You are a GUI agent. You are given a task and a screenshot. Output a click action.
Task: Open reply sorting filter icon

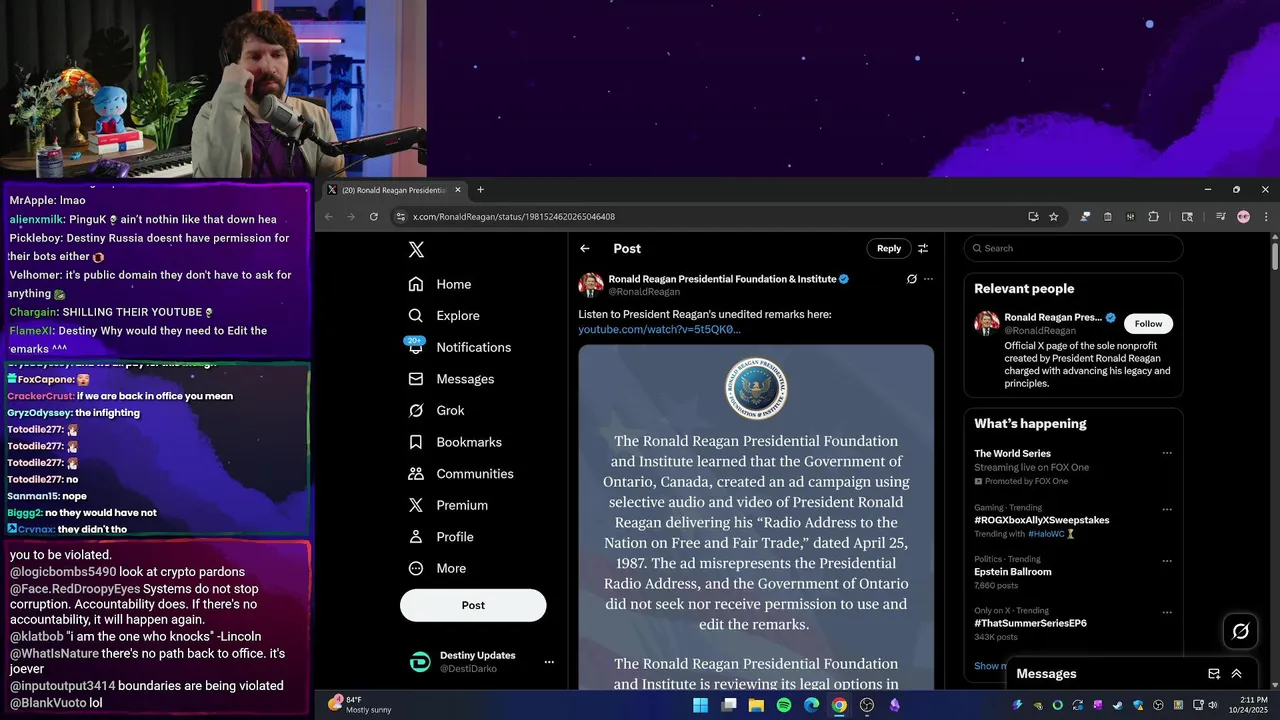923,248
